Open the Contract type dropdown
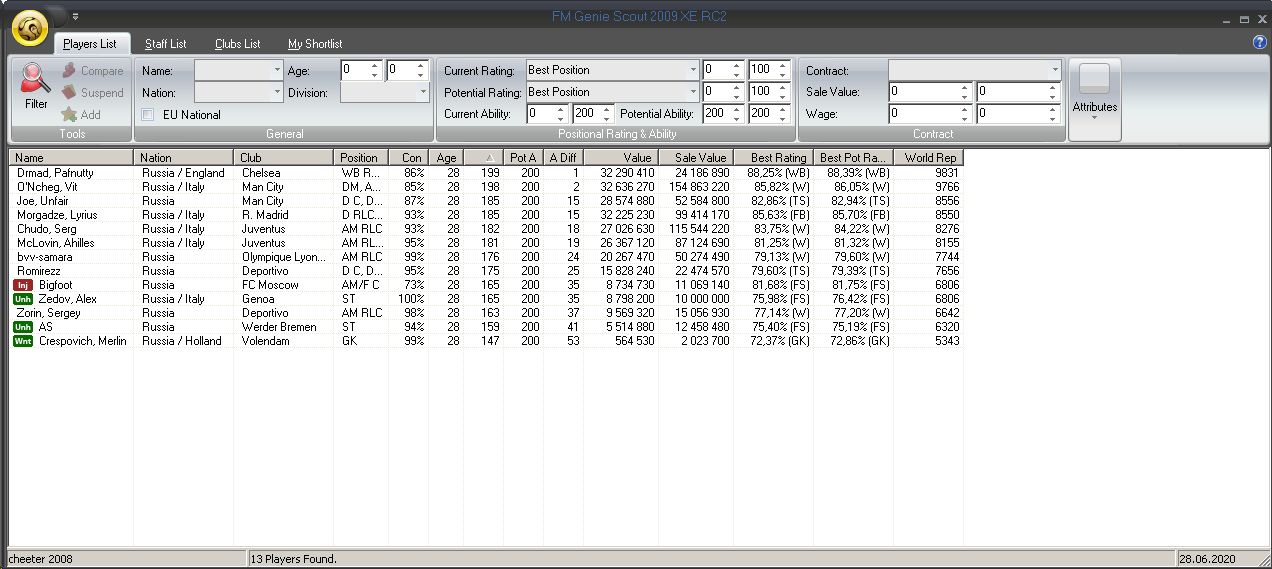The width and height of the screenshot is (1272, 569). click(x=1054, y=70)
